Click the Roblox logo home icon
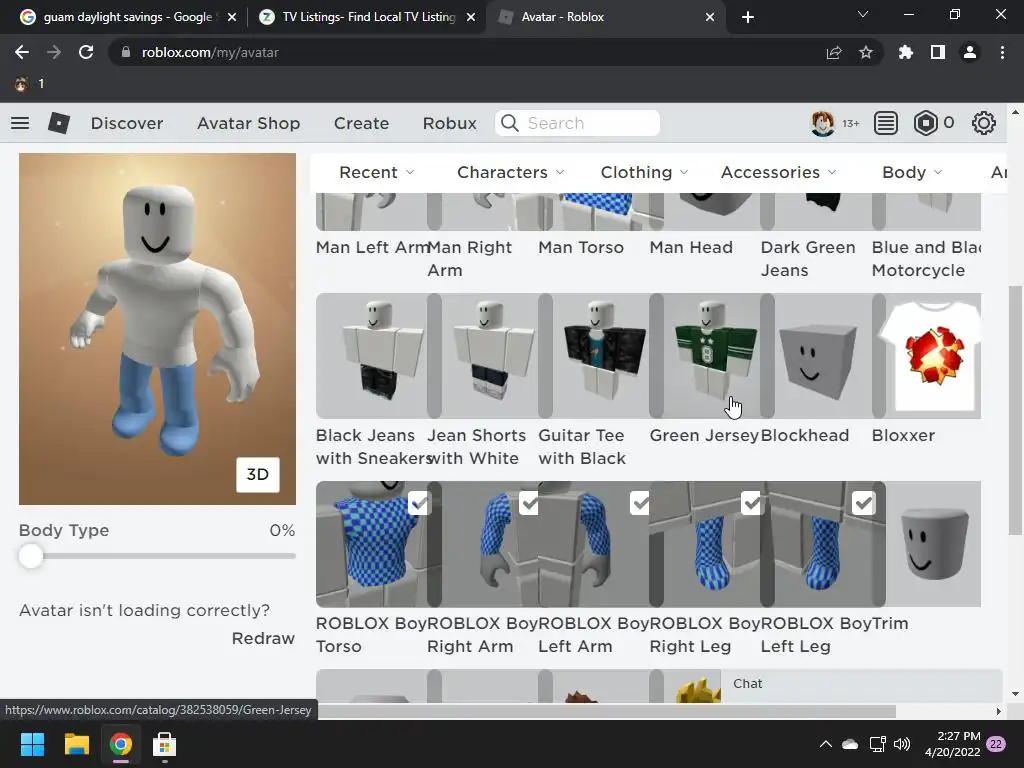The height and width of the screenshot is (768, 1024). click(59, 123)
